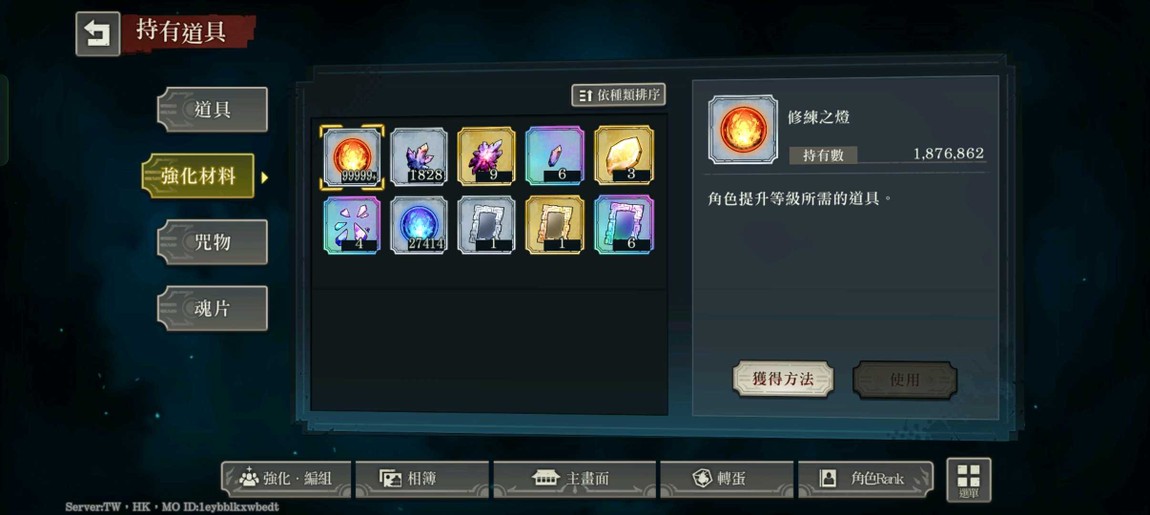Open the 依種類排序 sort option
Viewport: 1150px width, 515px height.
coord(618,95)
